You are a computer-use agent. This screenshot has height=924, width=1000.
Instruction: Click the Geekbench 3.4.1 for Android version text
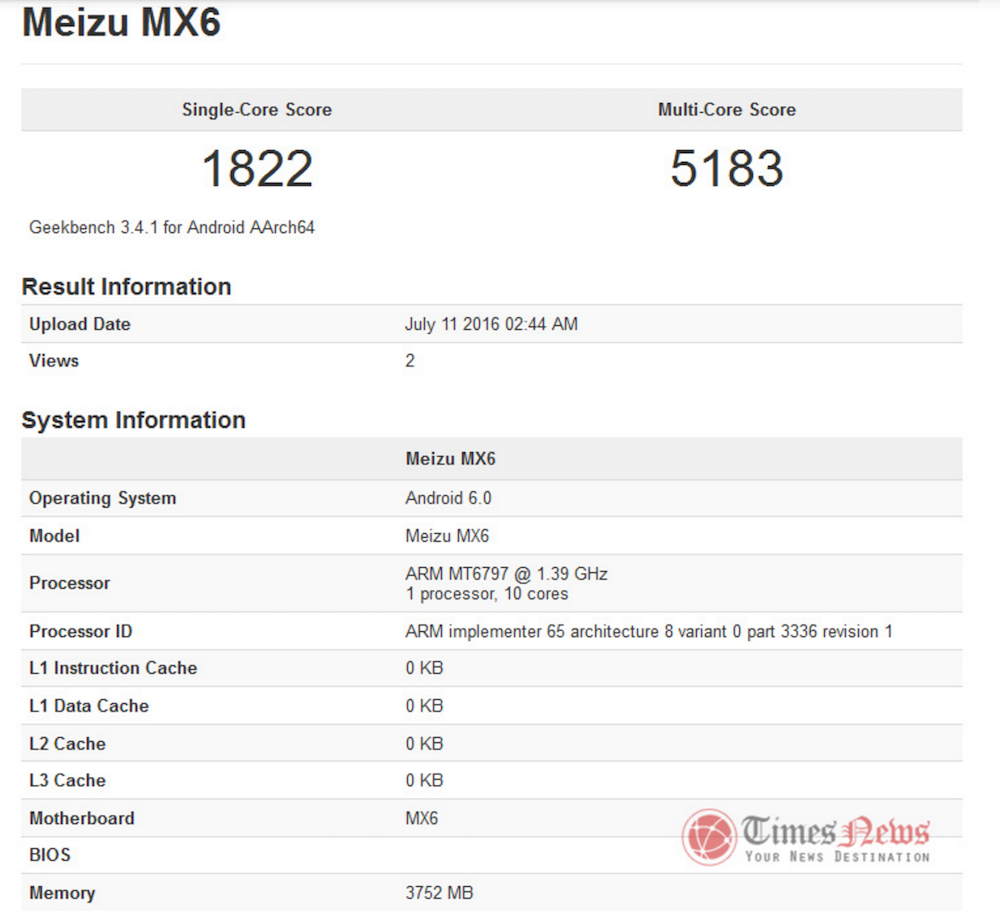172,228
